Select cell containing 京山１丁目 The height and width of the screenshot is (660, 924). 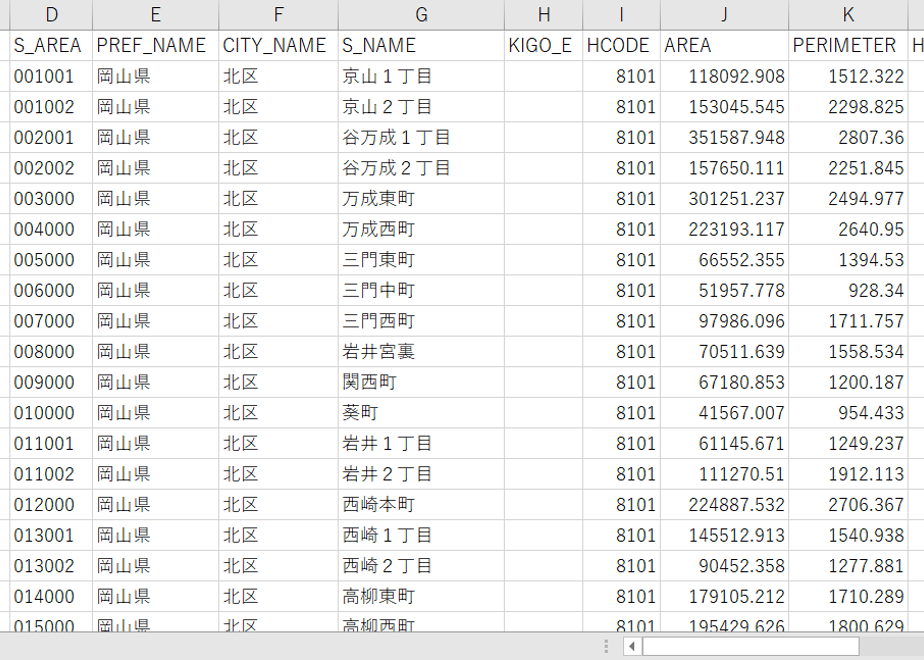pyautogui.click(x=421, y=76)
